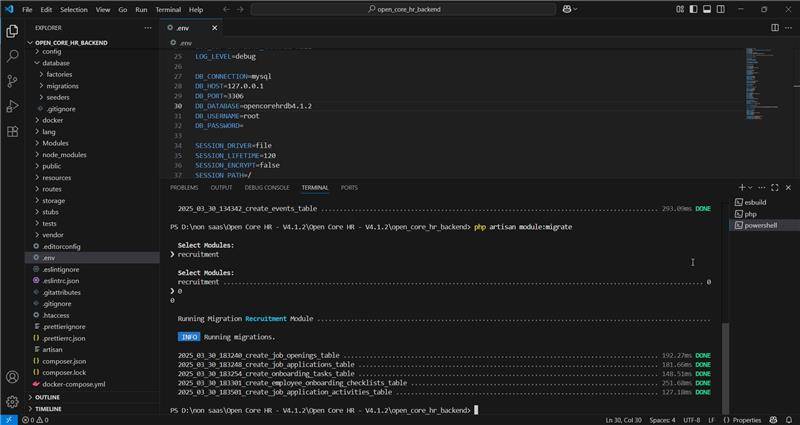This screenshot has width=800, height=425.
Task: Toggle primary side bar layout button
Action: coord(693,9)
